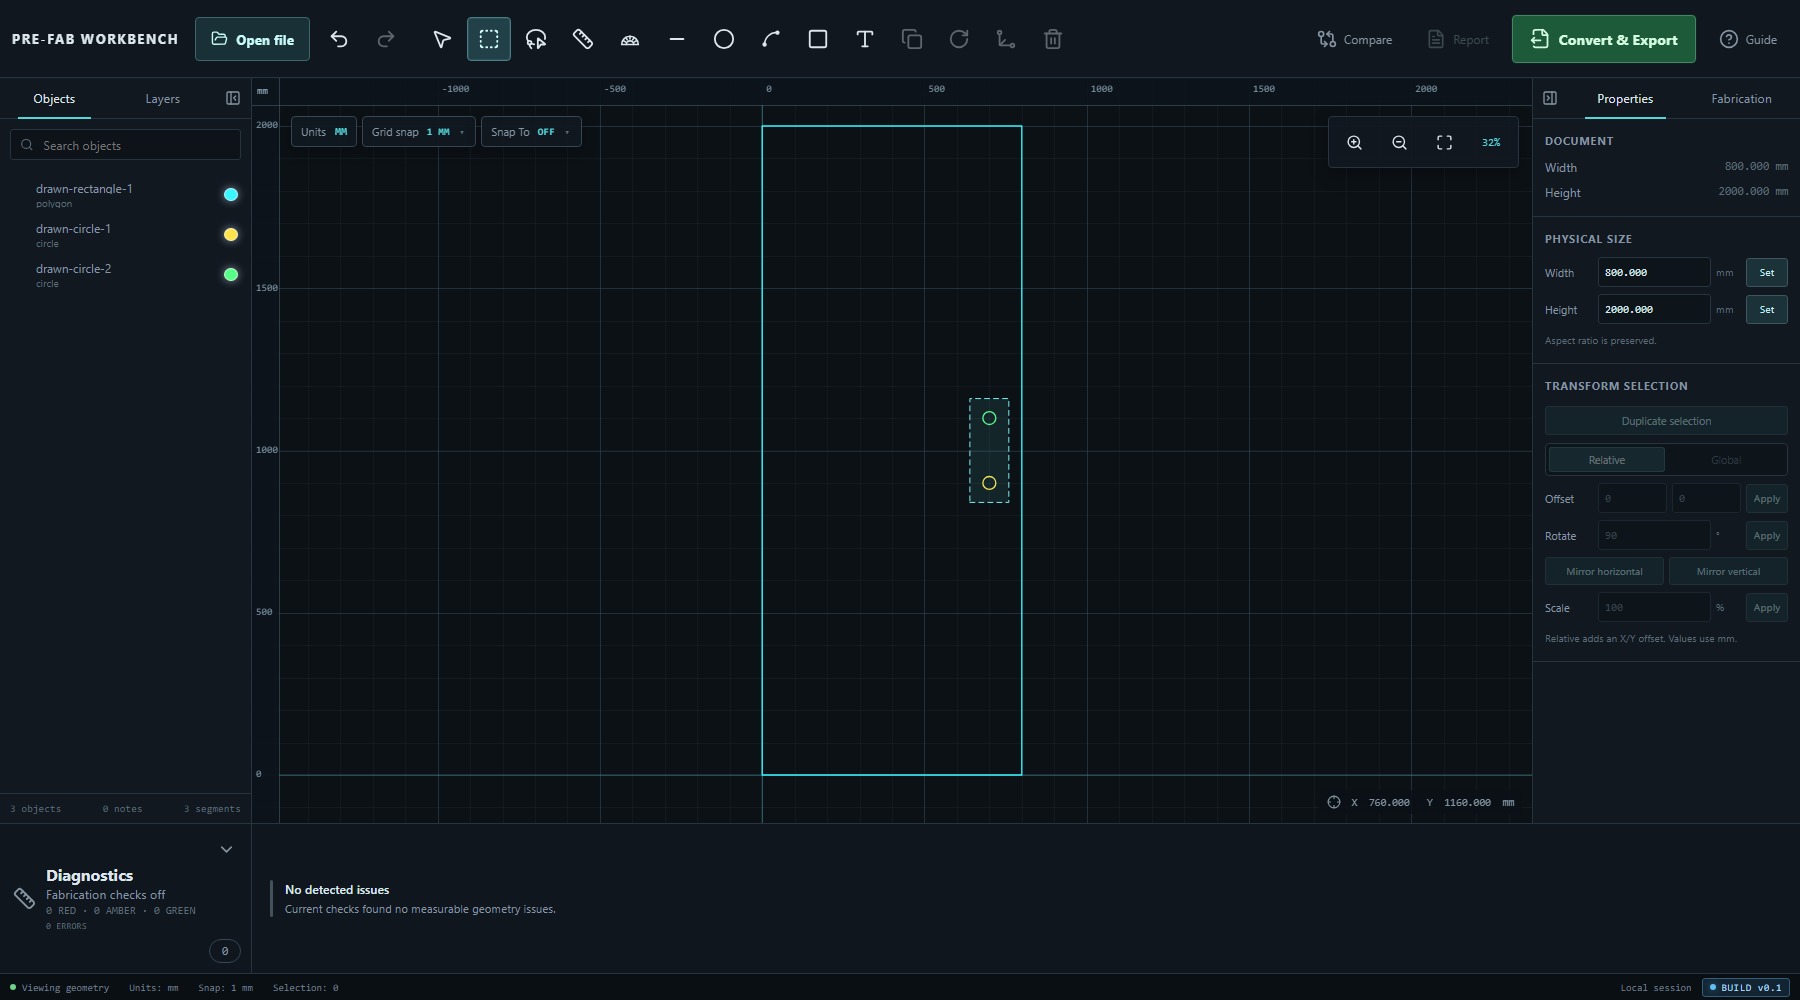This screenshot has height=1000, width=1800.
Task: Open the Guide help
Action: pos(1749,39)
